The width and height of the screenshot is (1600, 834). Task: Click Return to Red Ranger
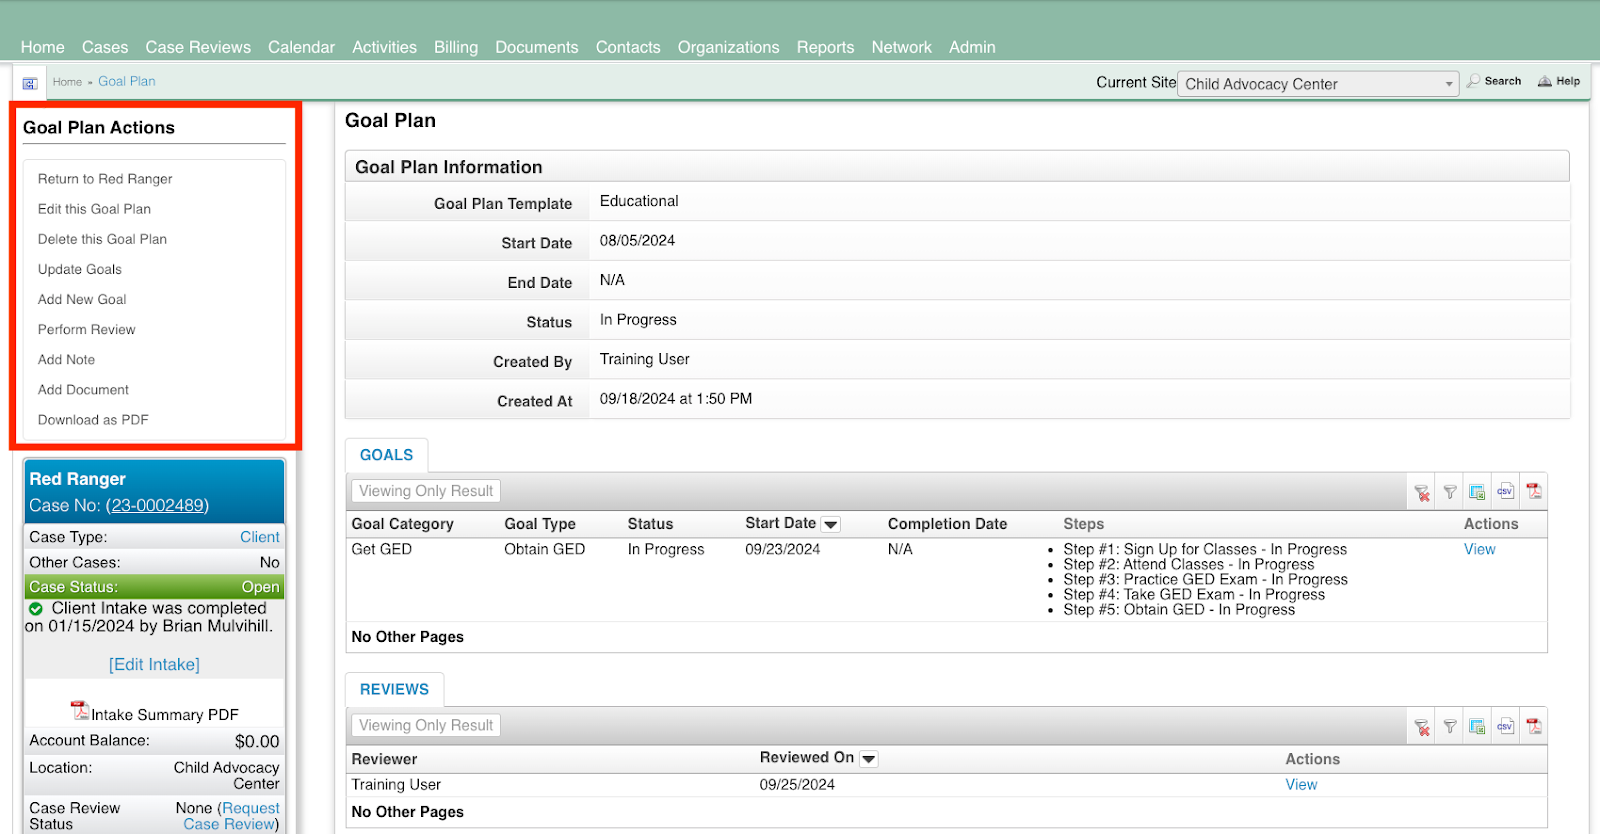[105, 179]
